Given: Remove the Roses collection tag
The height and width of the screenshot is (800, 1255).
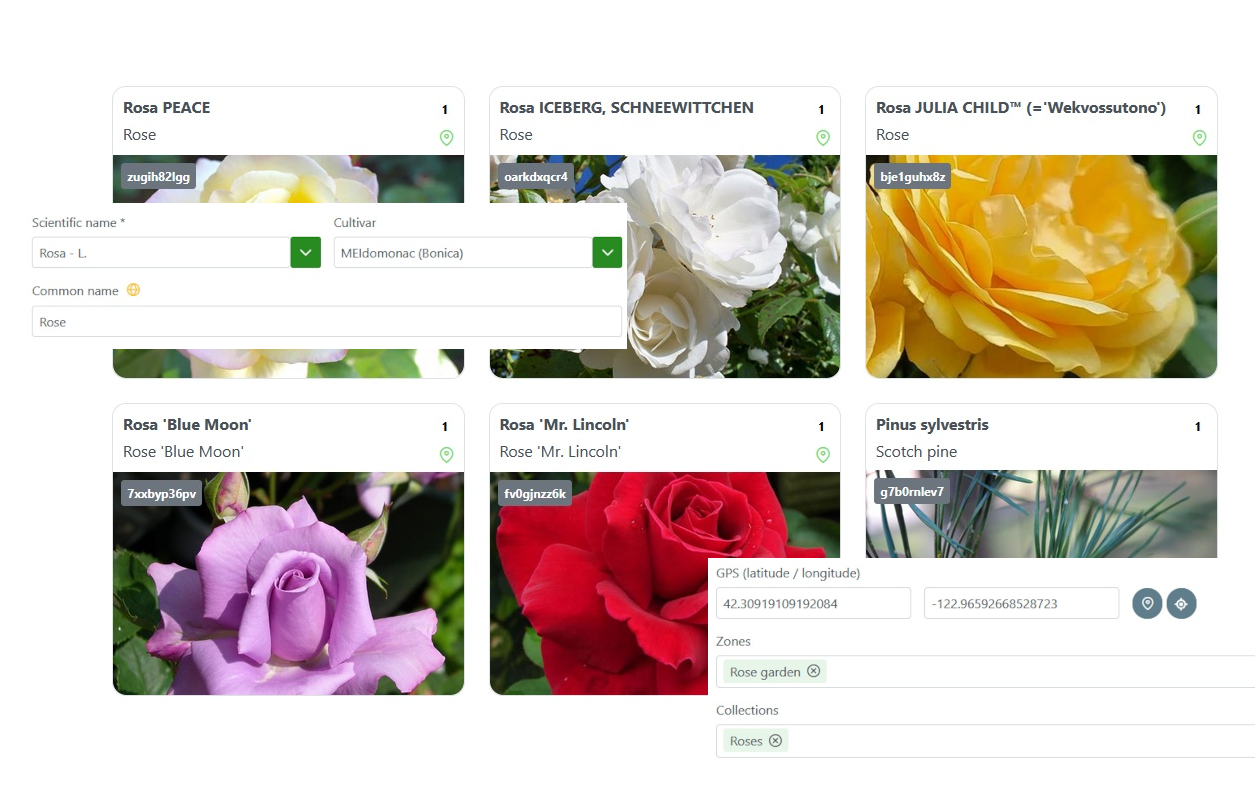Looking at the screenshot, I should coord(774,740).
